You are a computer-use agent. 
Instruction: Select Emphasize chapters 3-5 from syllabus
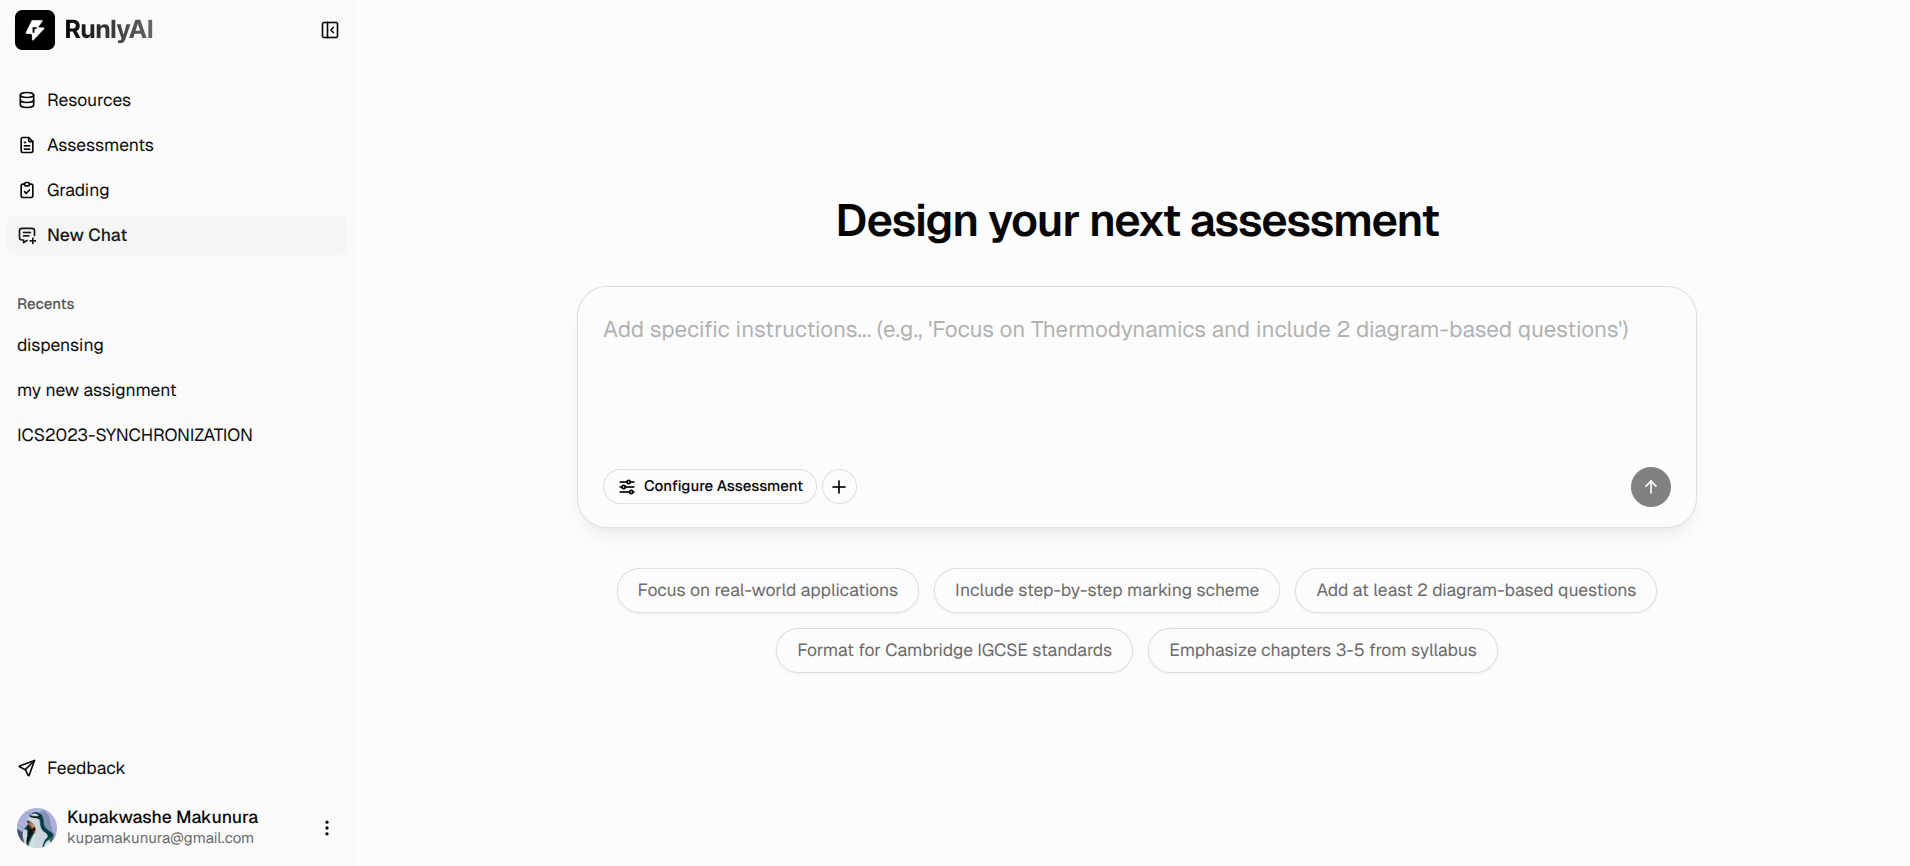point(1322,650)
